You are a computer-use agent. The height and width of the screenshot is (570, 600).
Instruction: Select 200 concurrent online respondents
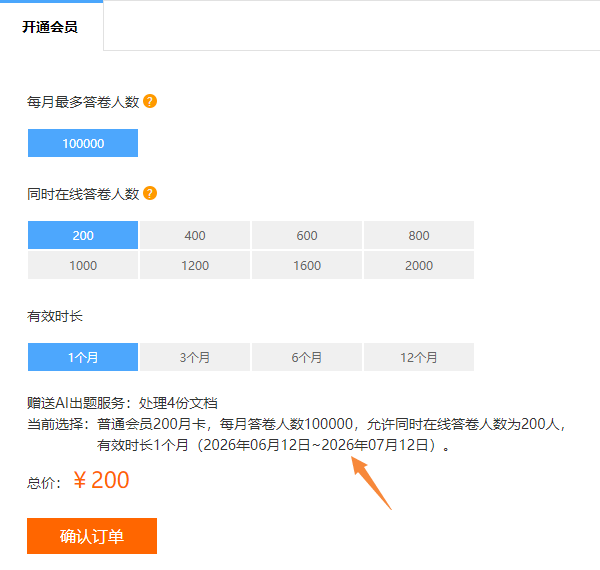(x=83, y=235)
